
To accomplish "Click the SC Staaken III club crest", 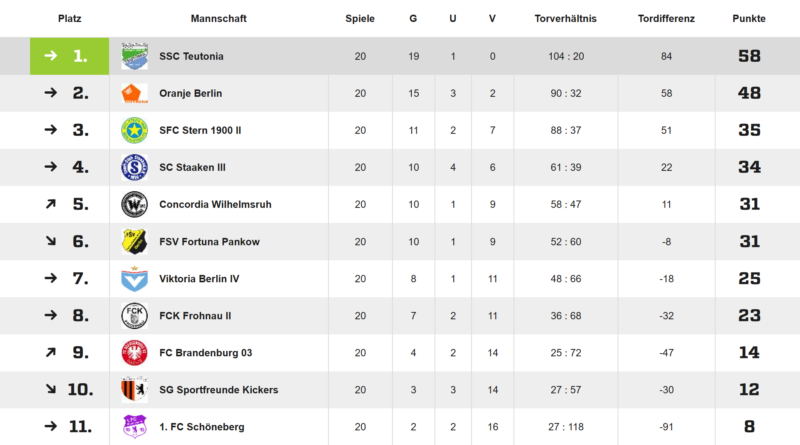I will tap(134, 167).
